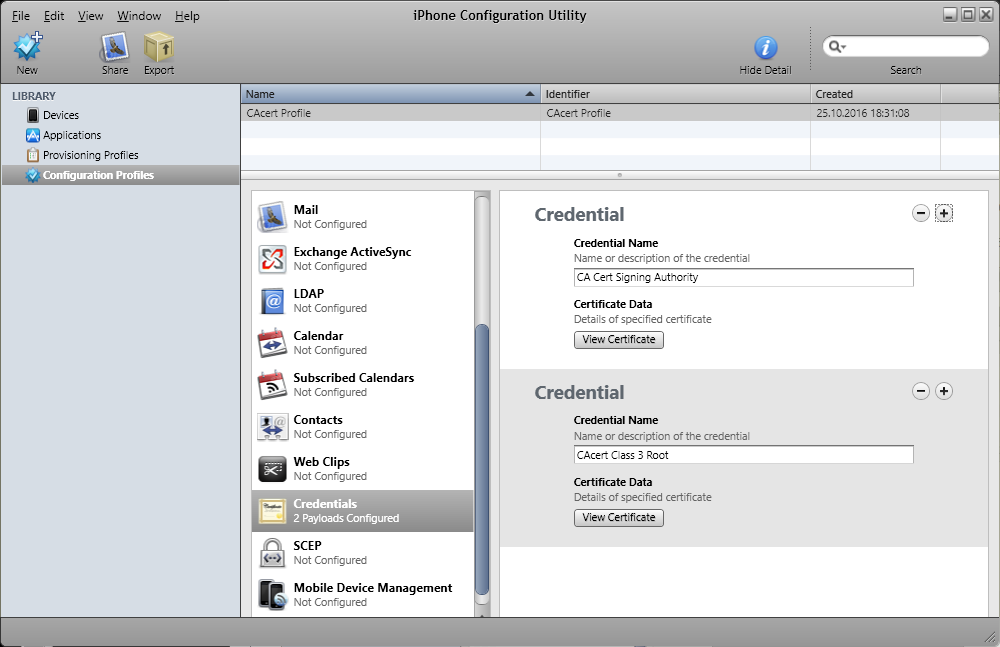Image resolution: width=1000 pixels, height=647 pixels.
Task: Select Applications in the library sidebar
Action: [71, 135]
